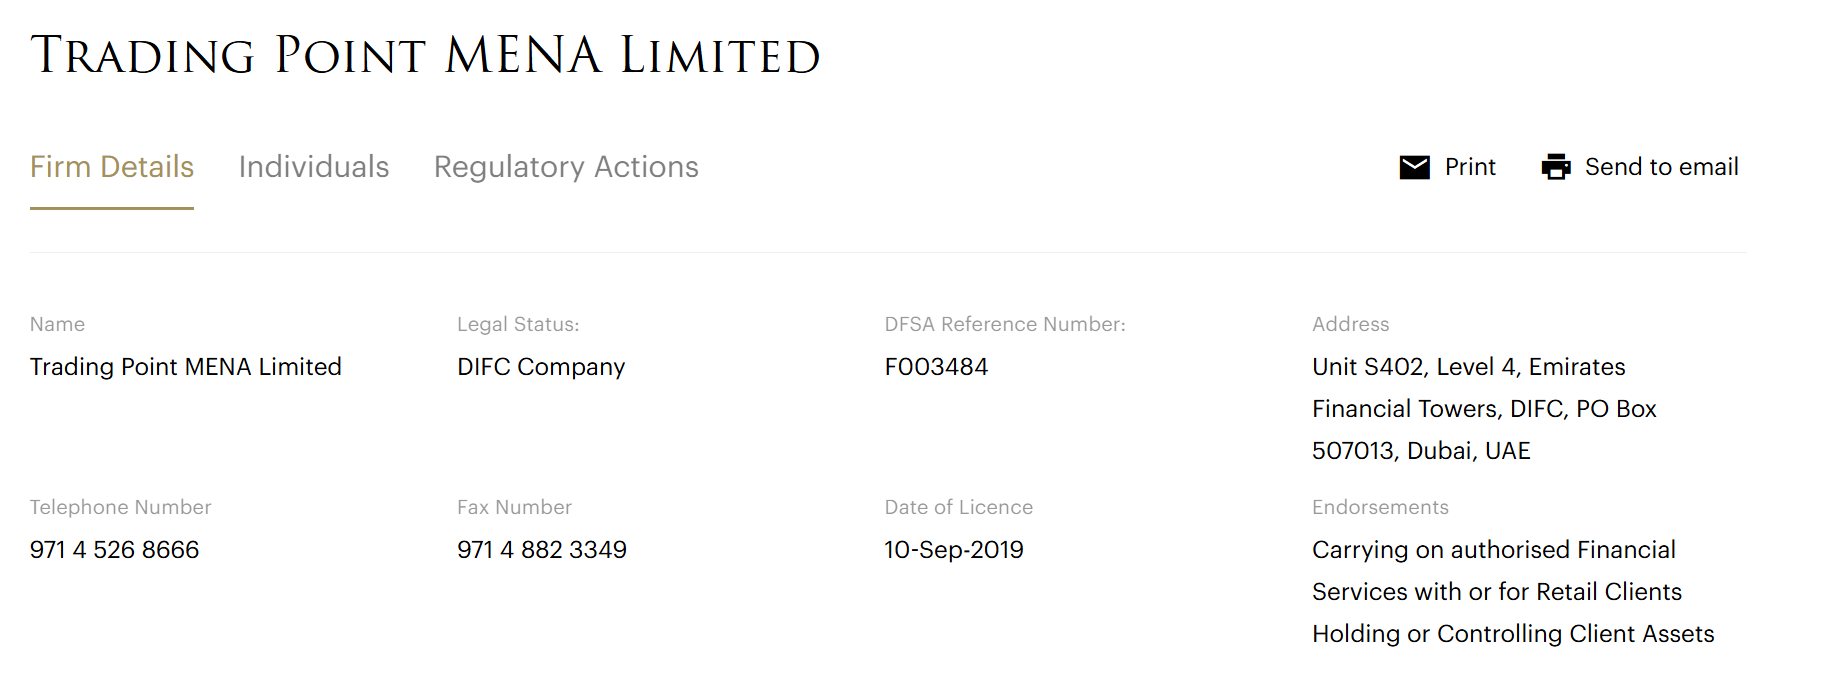Click the fax number 971 4 882 3349

coord(542,550)
